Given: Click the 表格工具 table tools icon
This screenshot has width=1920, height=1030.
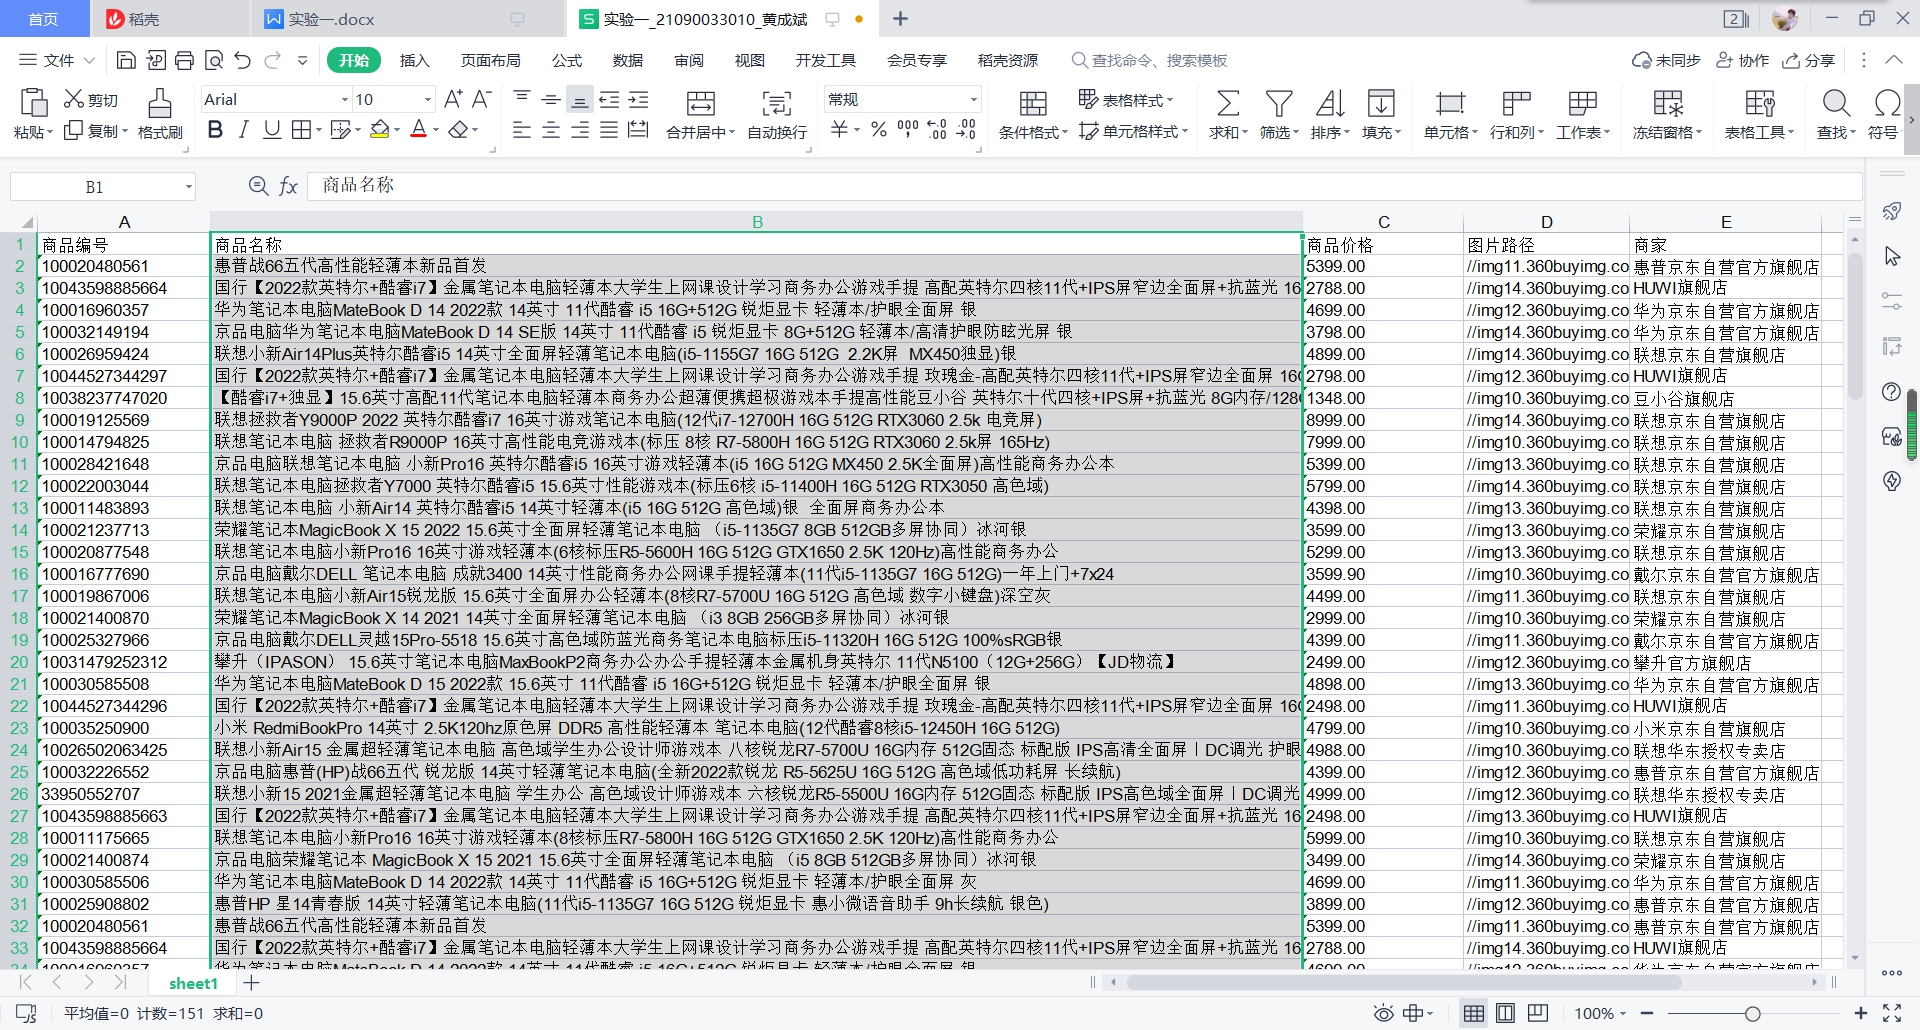Looking at the screenshot, I should point(1759,102).
